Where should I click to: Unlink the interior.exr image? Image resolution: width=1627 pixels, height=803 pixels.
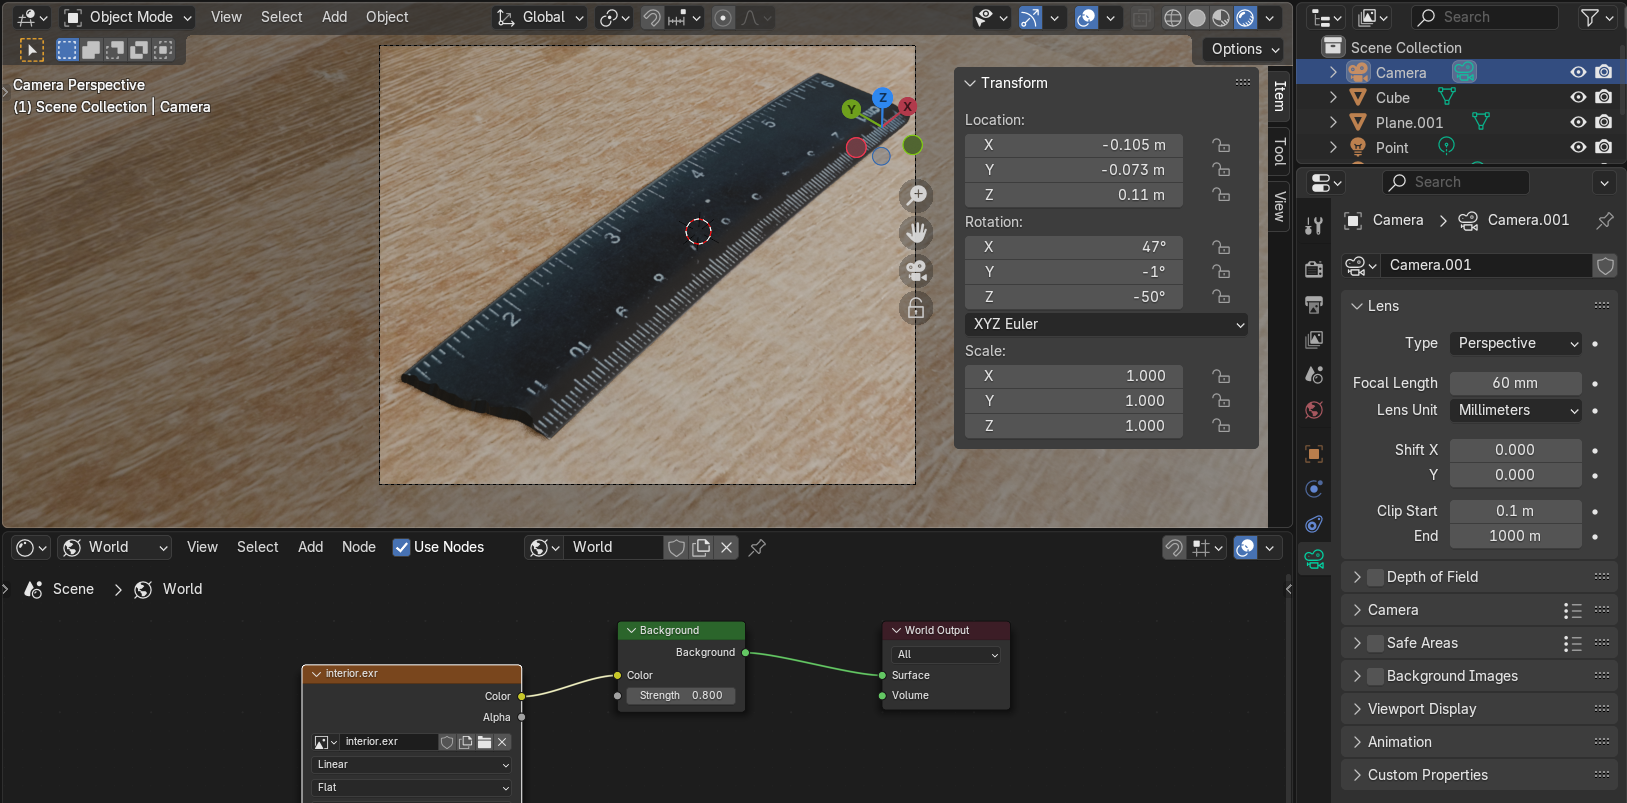(502, 742)
